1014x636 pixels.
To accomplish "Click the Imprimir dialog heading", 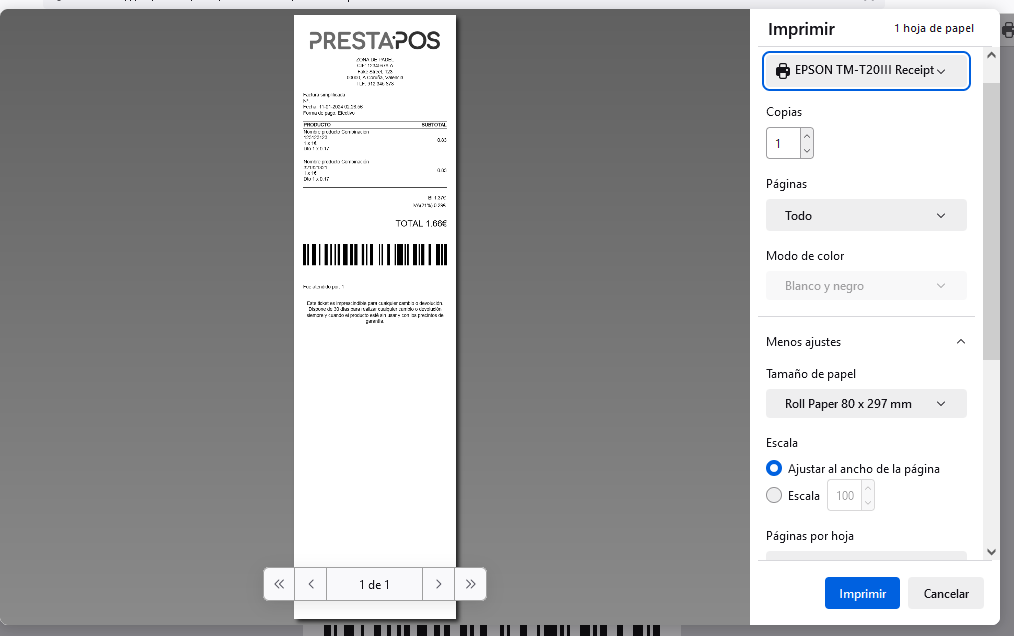I will pos(801,29).
